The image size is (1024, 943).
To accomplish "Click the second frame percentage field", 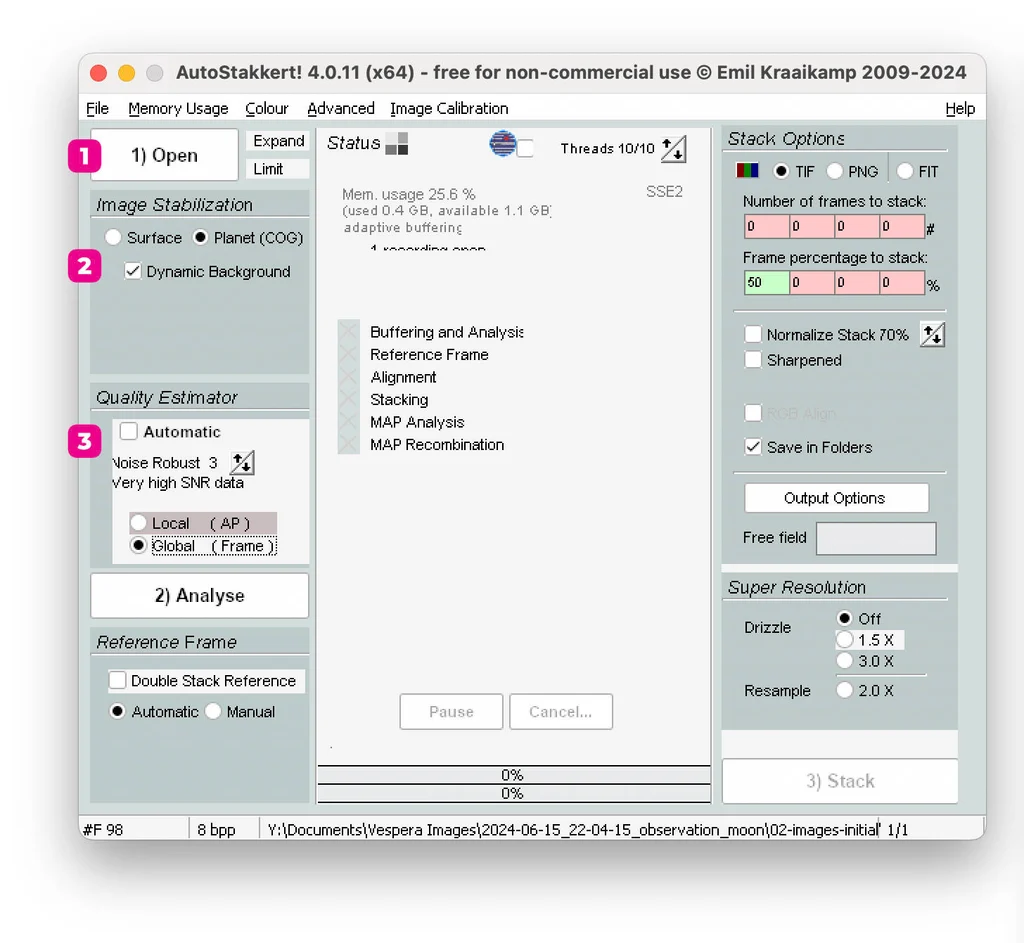I will click(812, 283).
